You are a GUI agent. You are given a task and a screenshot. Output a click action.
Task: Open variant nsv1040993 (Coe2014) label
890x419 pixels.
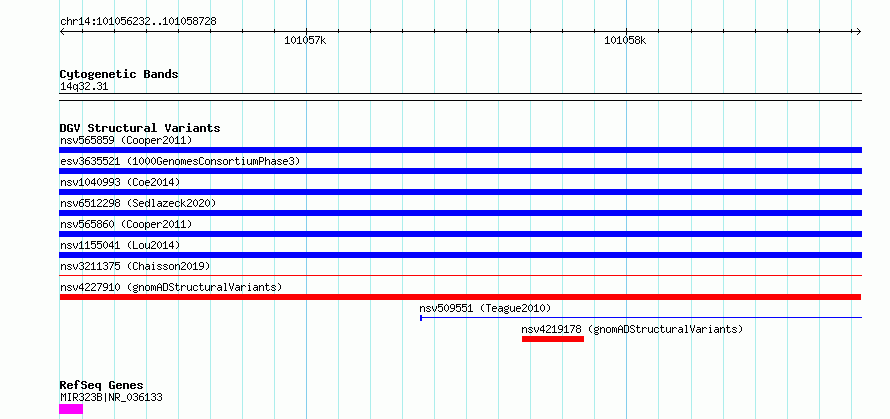coord(120,182)
